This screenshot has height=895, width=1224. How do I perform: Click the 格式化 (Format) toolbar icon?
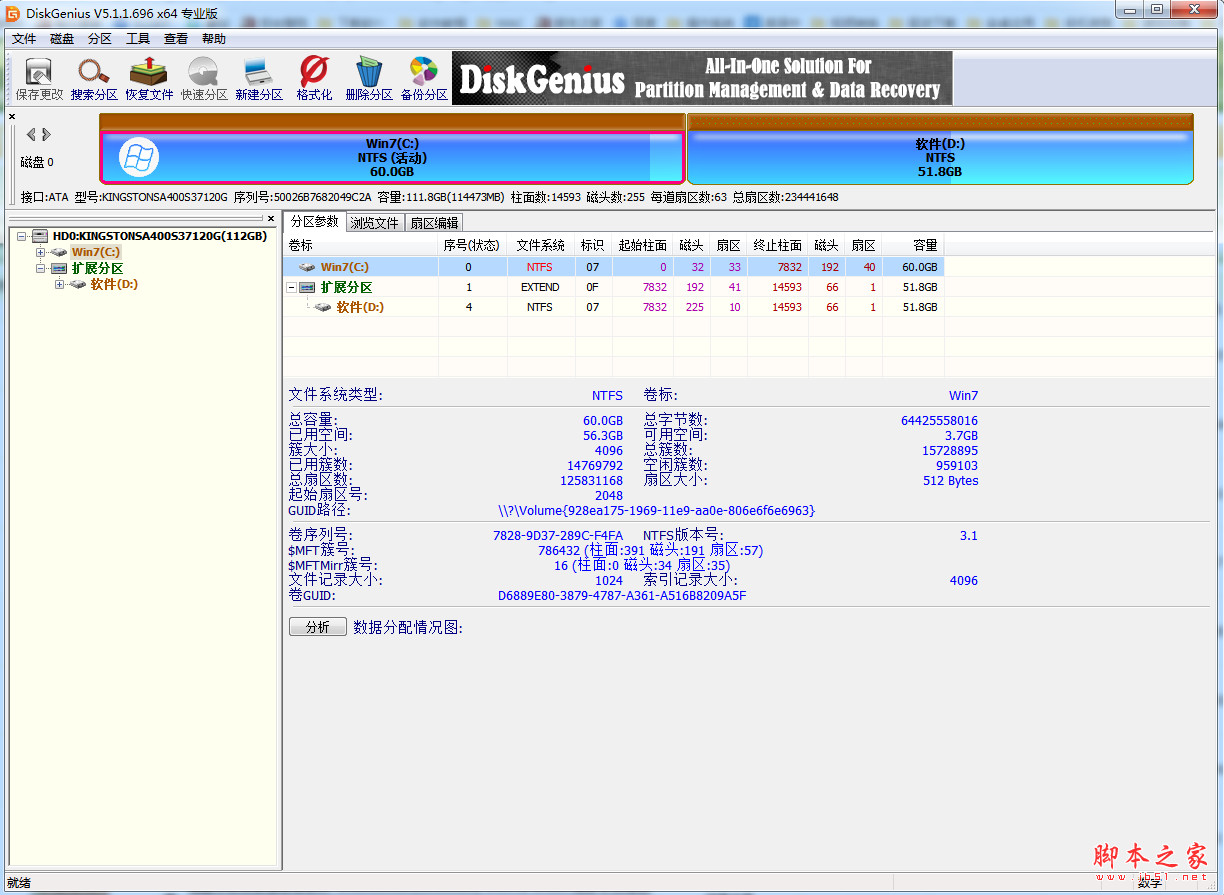point(314,78)
